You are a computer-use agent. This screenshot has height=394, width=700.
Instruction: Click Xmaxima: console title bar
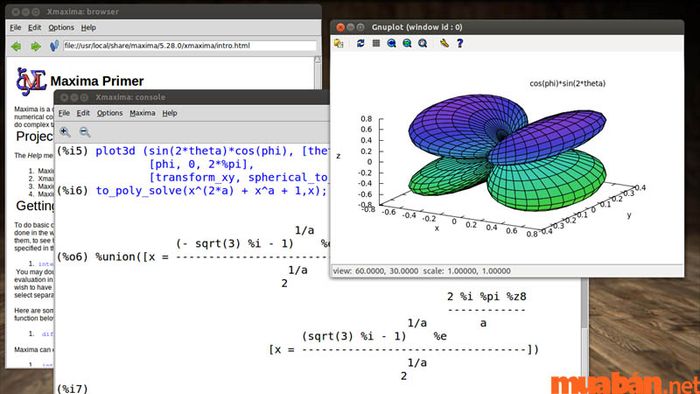tap(192, 97)
